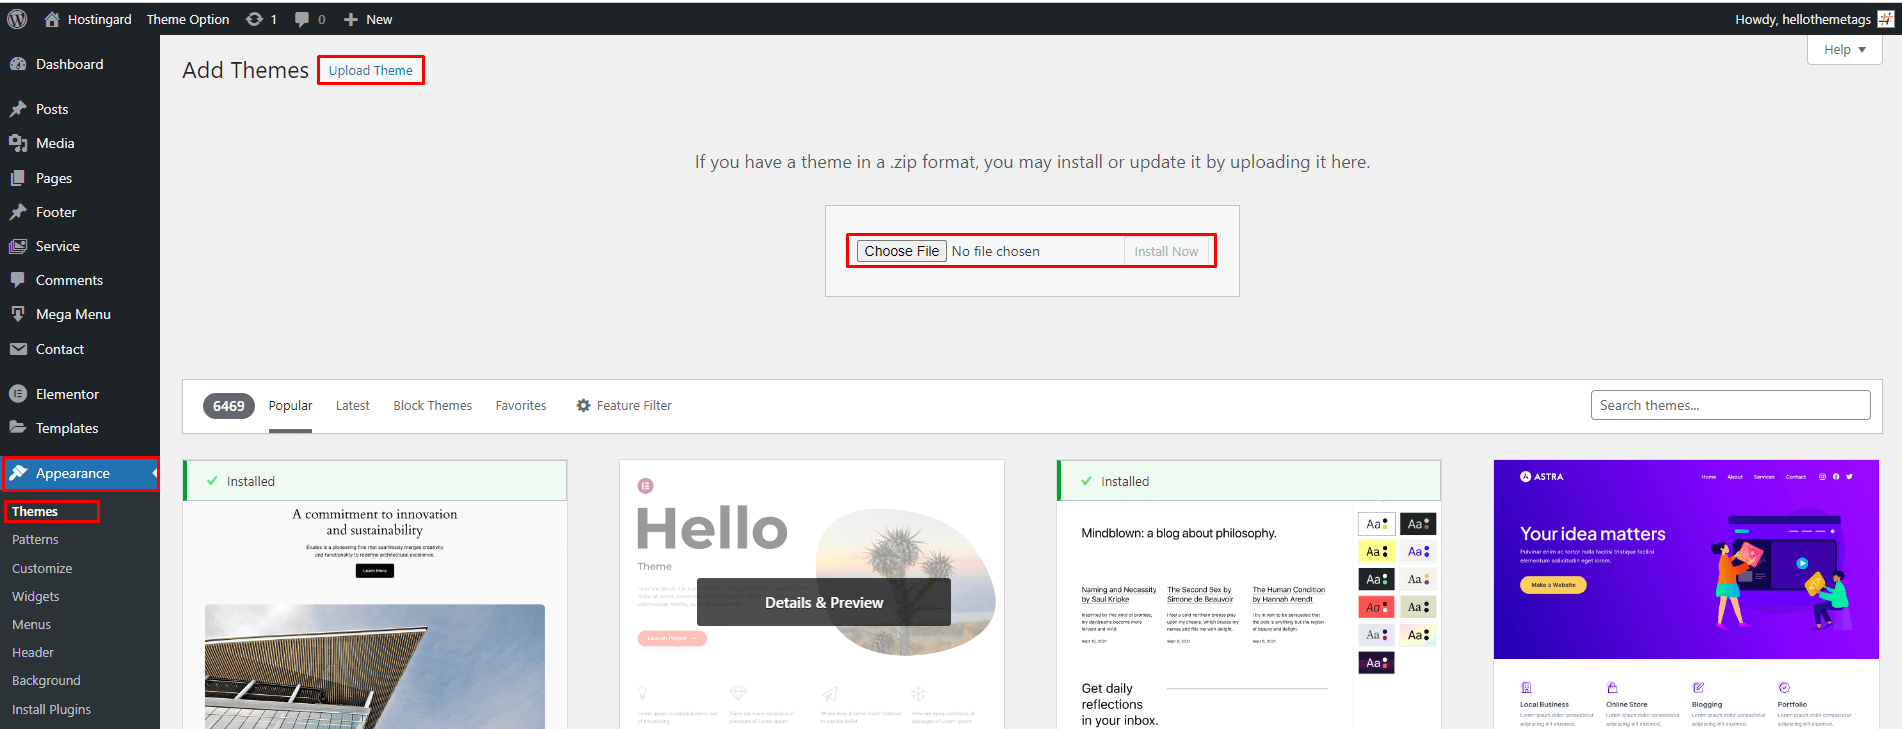Switch to the Favorites tab
Viewport: 1902px width, 729px height.
(521, 405)
